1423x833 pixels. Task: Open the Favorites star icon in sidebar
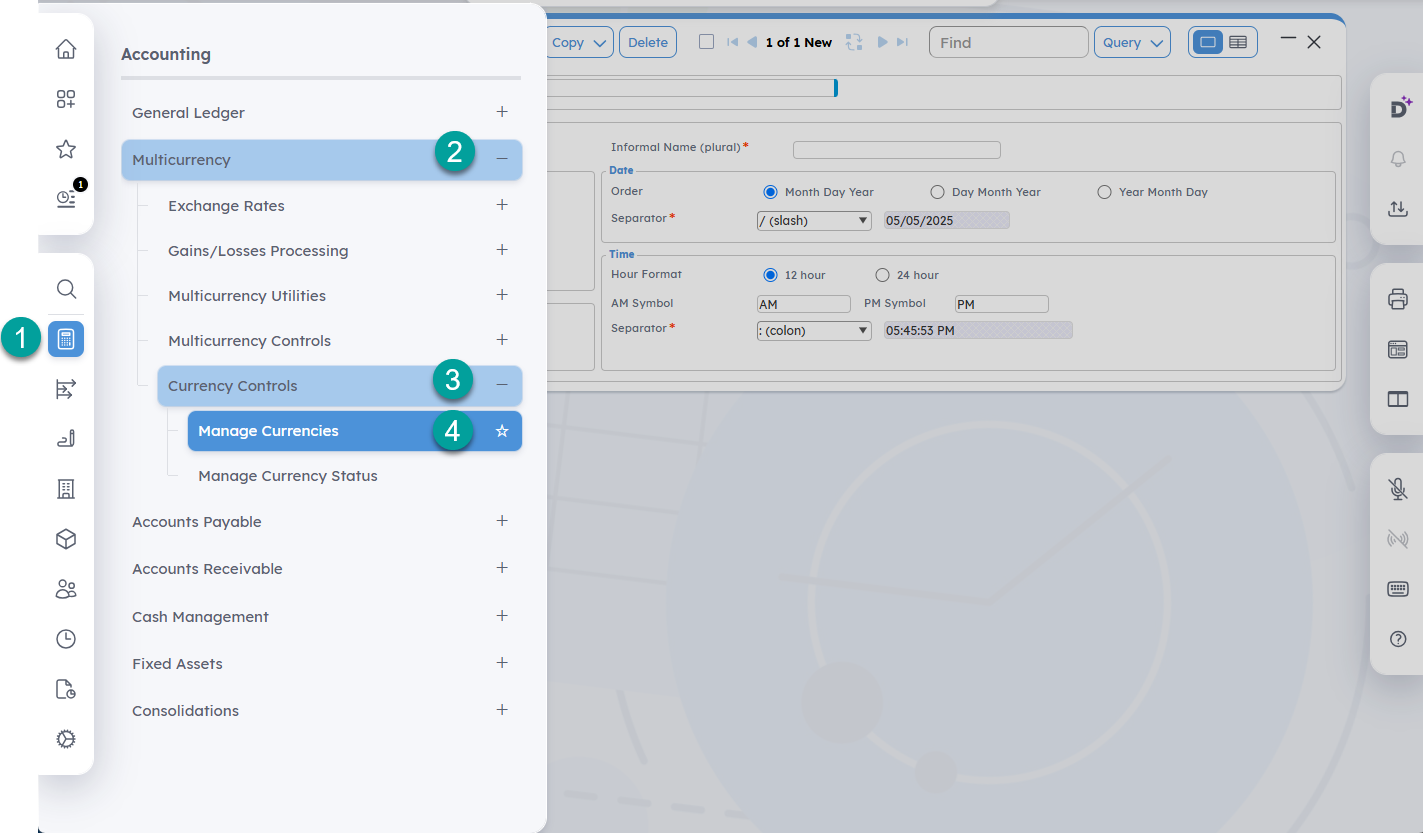tap(66, 149)
